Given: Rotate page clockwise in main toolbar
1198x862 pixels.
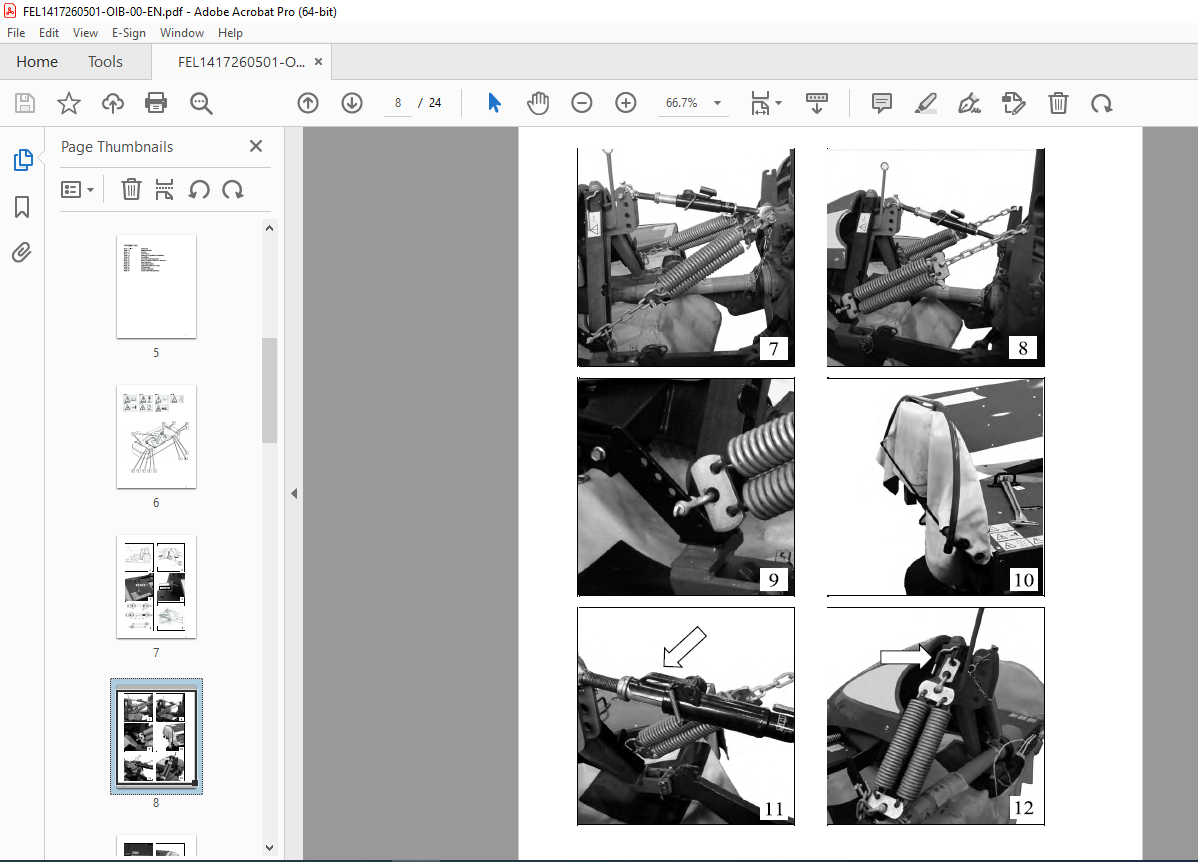Looking at the screenshot, I should coord(1102,103).
